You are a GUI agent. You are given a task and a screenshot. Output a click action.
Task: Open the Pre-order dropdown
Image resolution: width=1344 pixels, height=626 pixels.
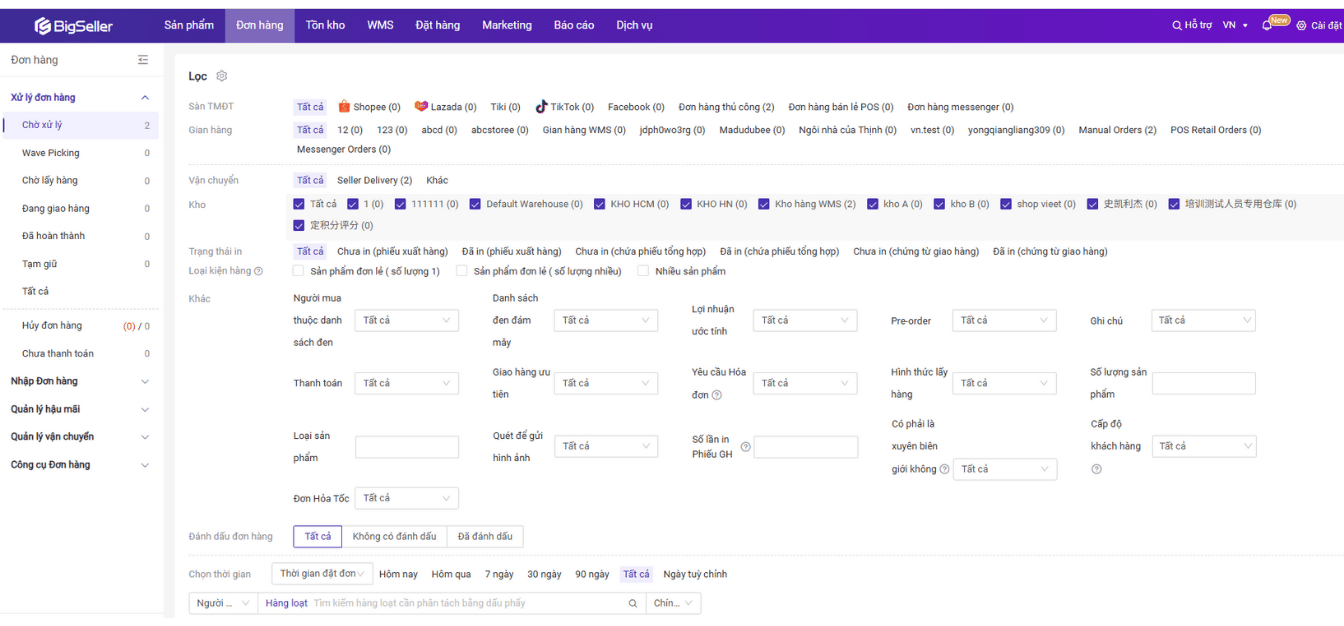(x=1003, y=321)
